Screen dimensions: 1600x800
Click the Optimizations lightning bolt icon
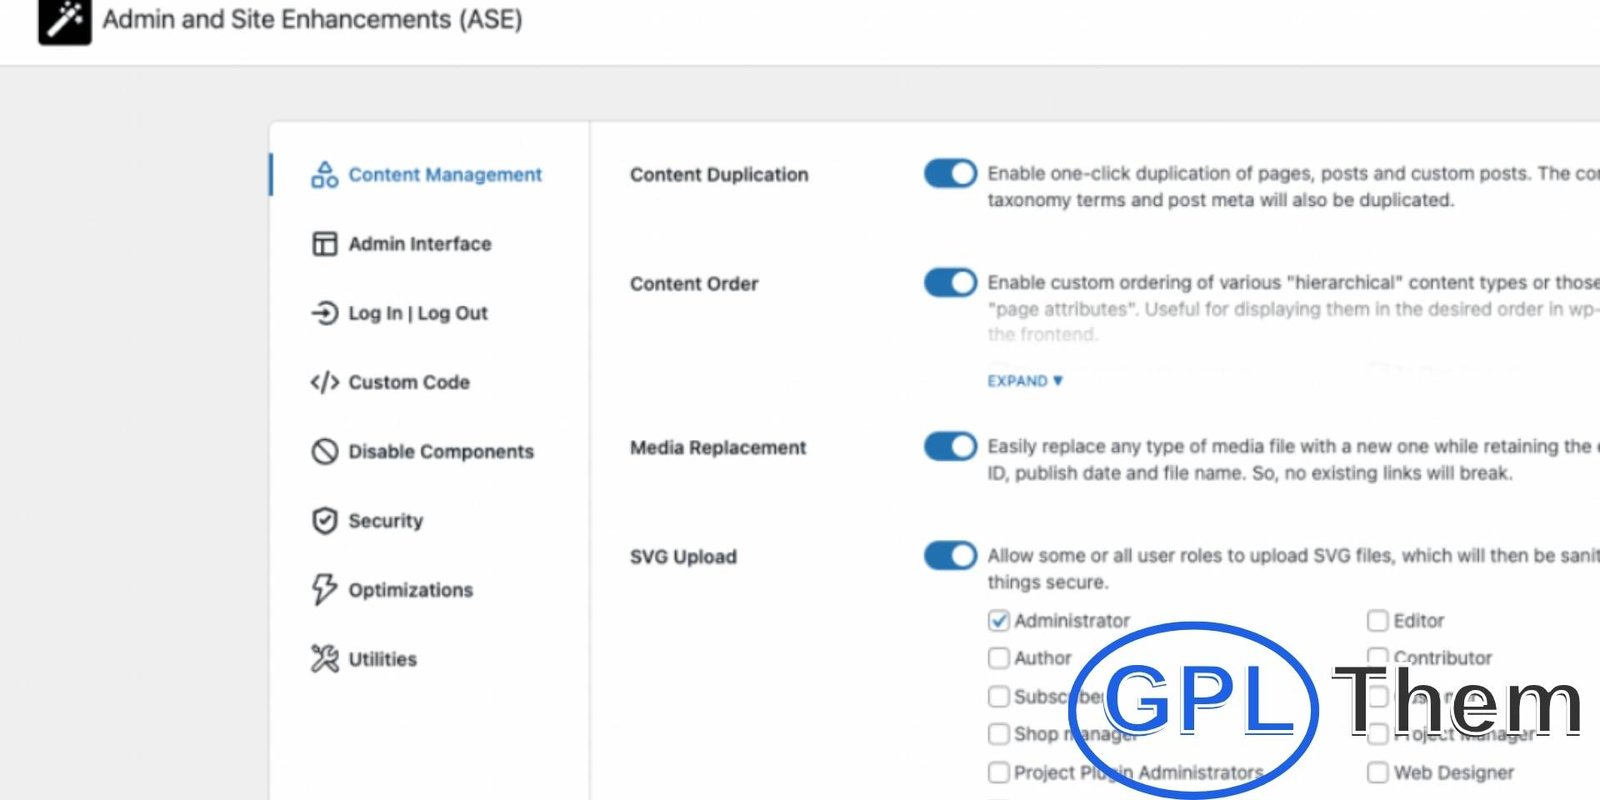(x=324, y=590)
